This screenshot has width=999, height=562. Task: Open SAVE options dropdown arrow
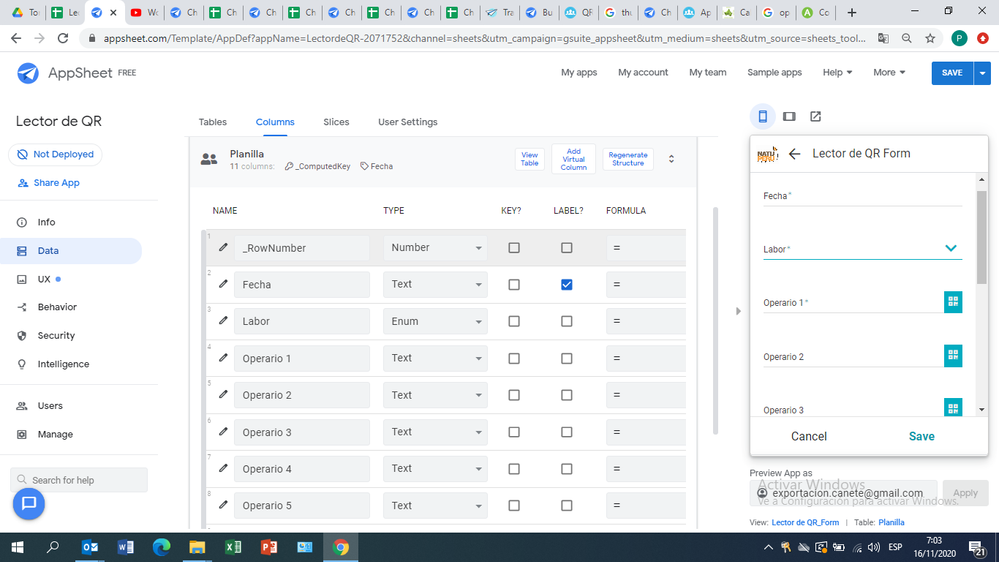pyautogui.click(x=982, y=73)
